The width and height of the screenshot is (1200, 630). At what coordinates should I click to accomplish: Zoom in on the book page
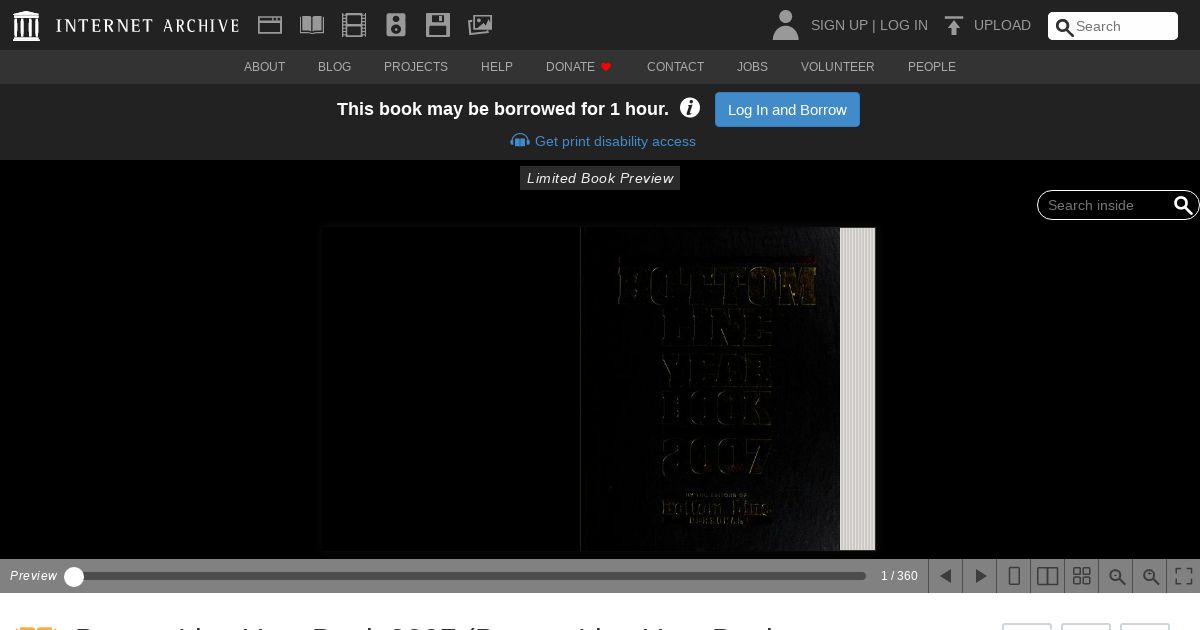(x=1151, y=576)
